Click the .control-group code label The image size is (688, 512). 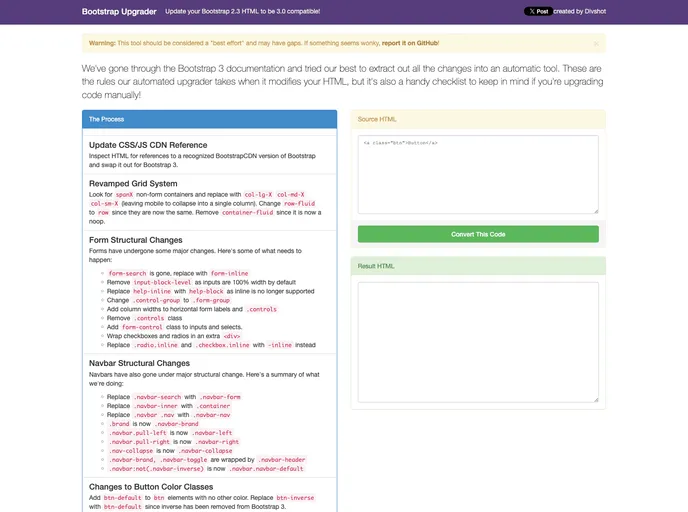(156, 301)
